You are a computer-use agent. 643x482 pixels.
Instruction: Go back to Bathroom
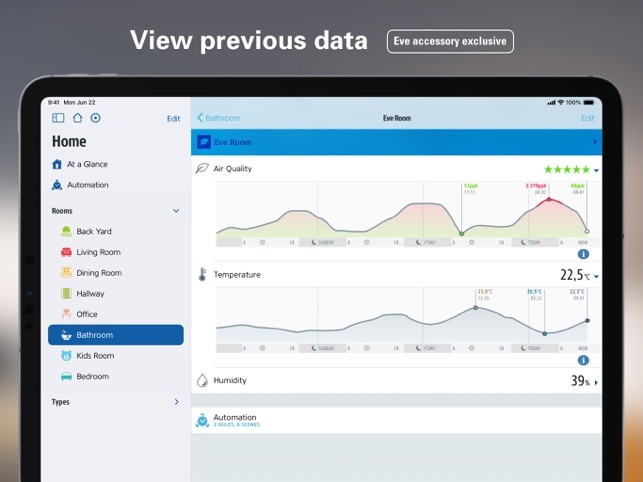click(x=219, y=118)
